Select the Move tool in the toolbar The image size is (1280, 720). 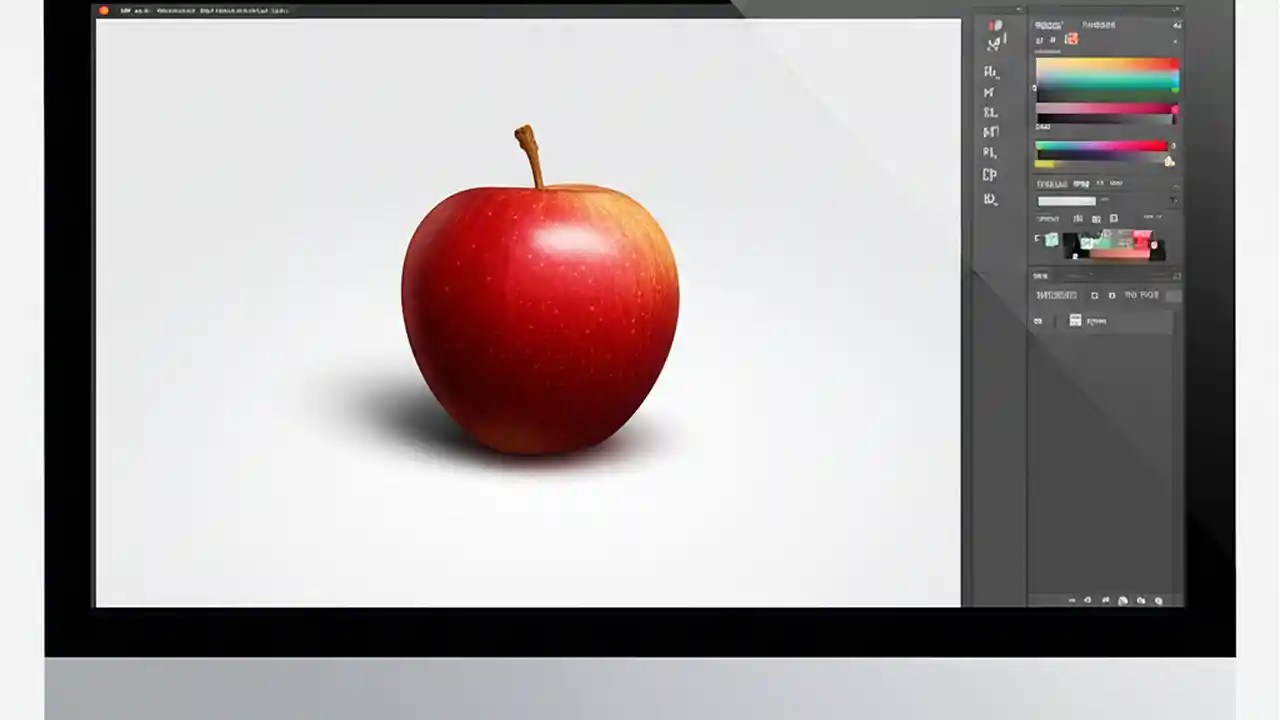(990, 45)
